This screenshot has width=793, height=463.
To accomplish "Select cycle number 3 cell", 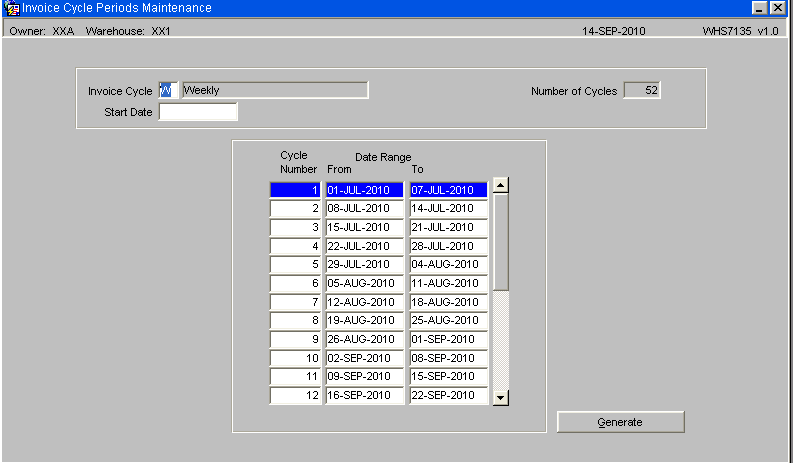I will pos(295,227).
